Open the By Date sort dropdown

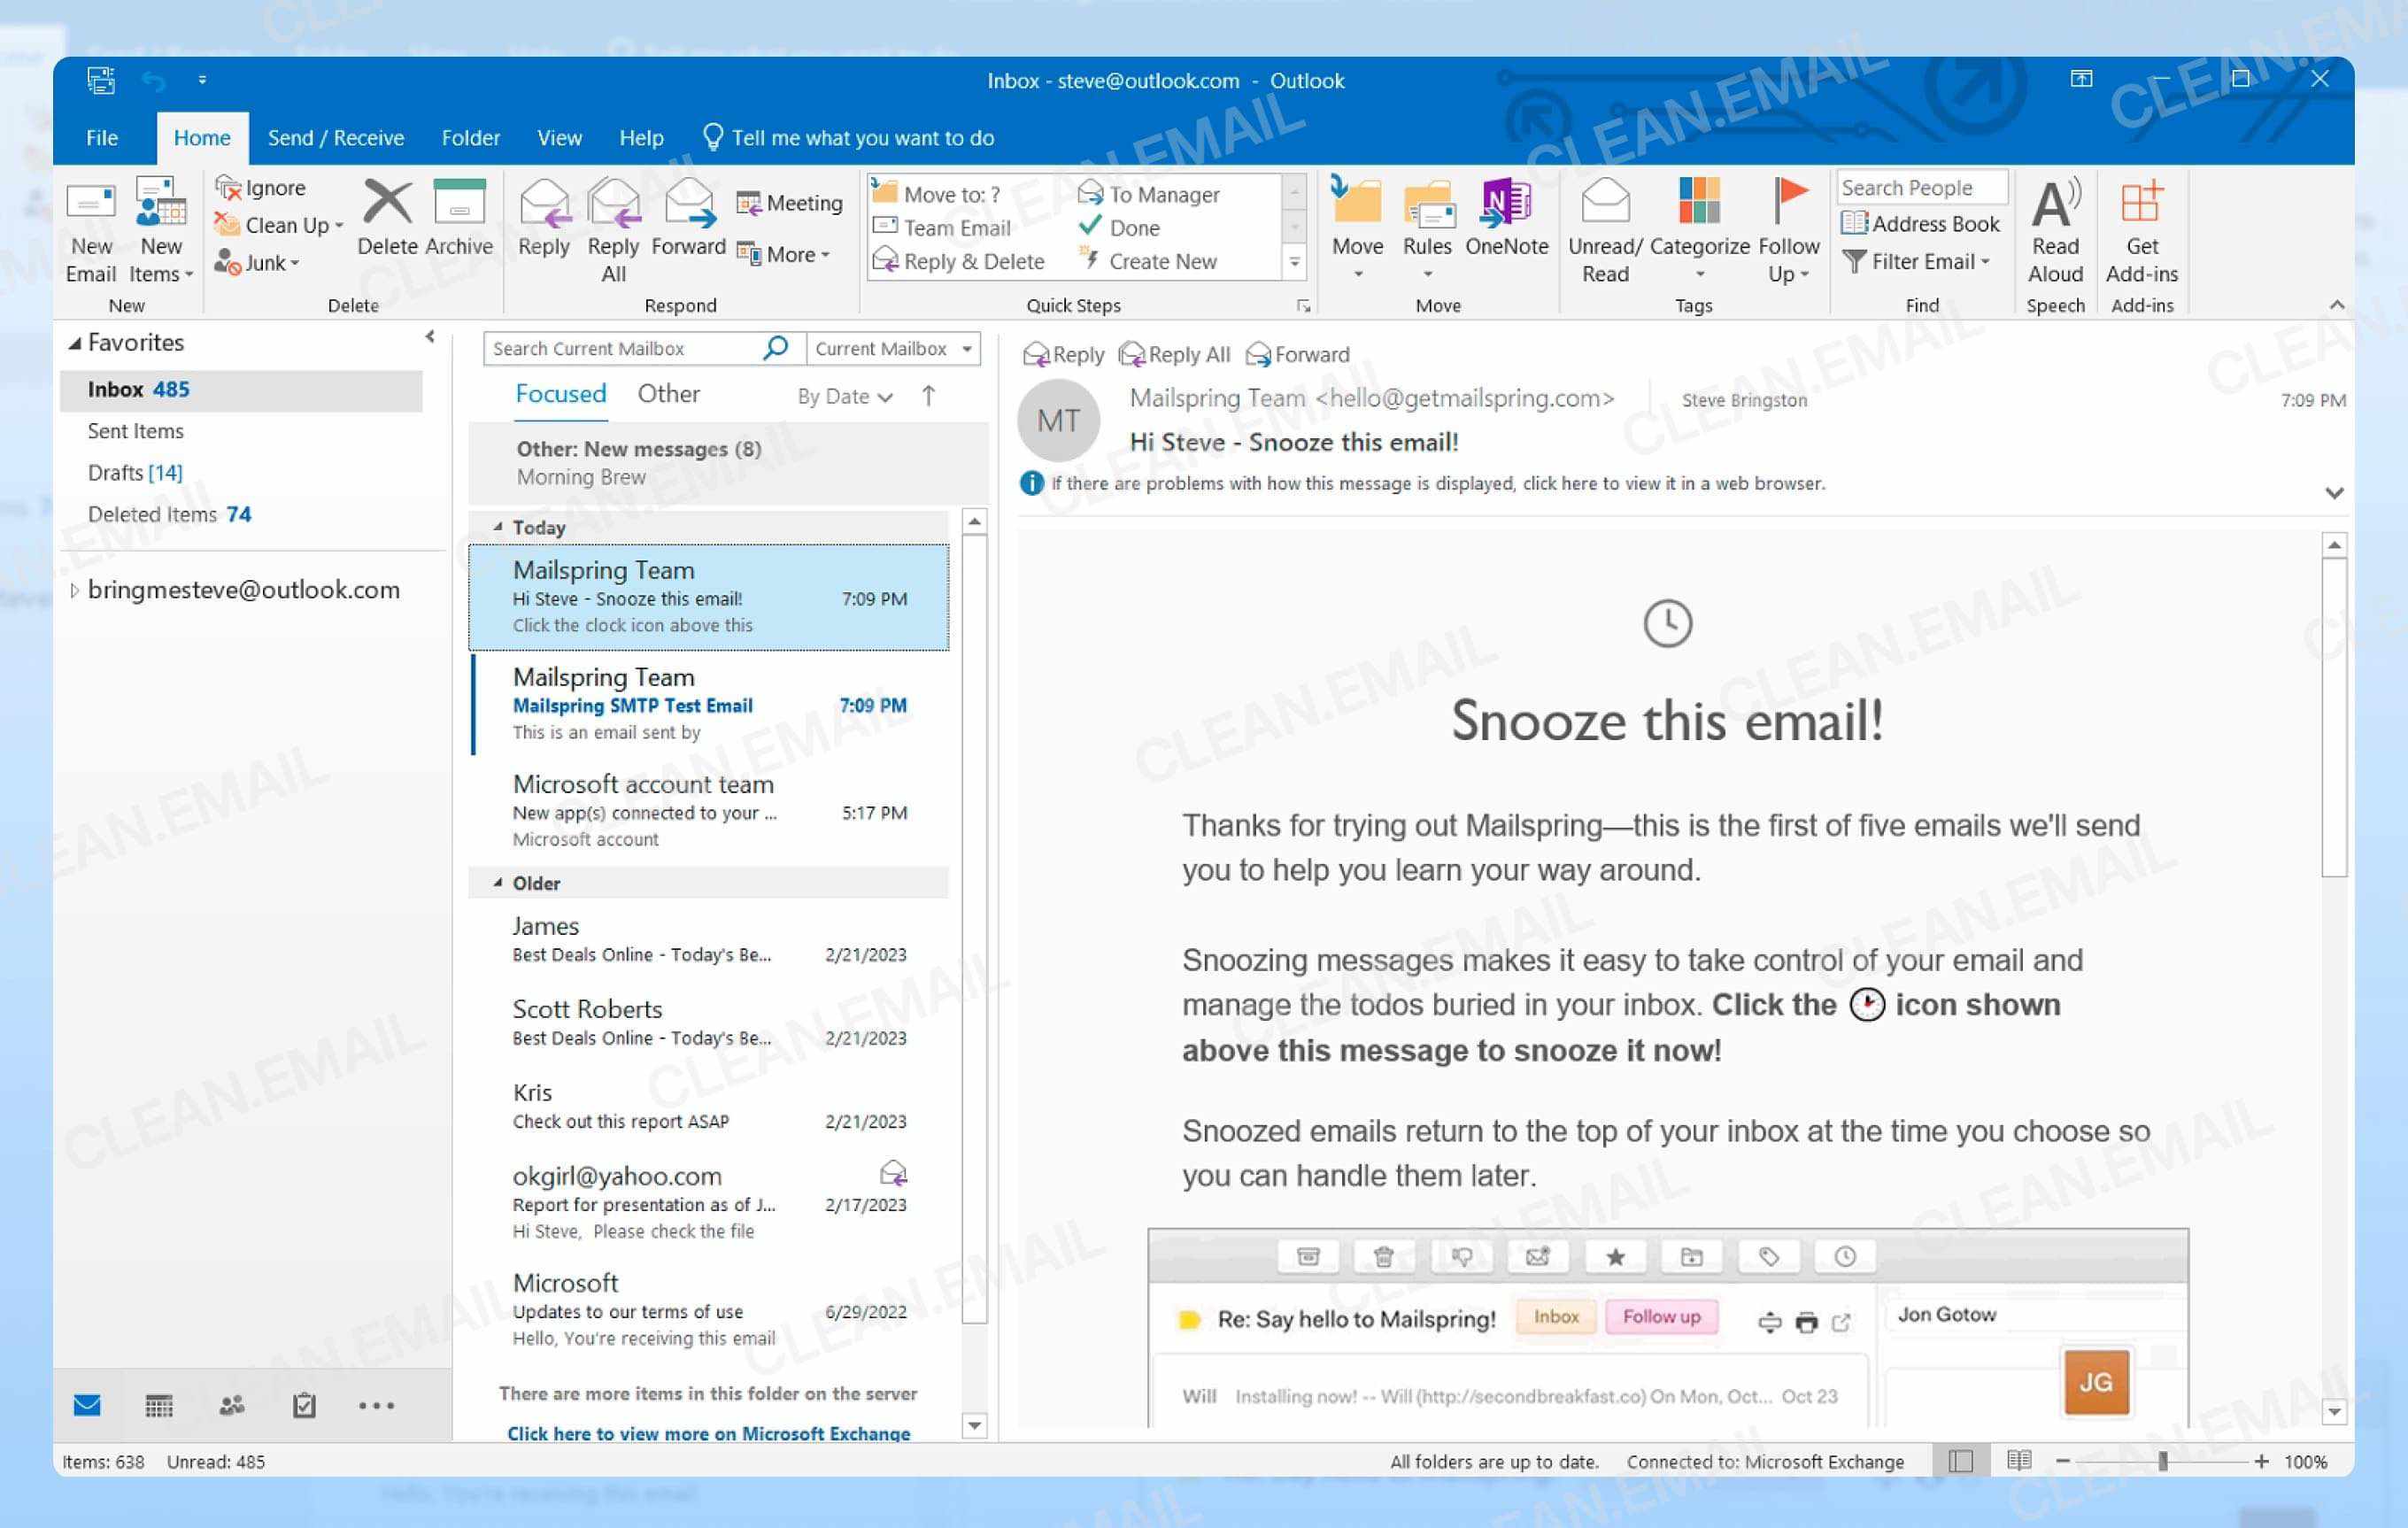pos(843,396)
